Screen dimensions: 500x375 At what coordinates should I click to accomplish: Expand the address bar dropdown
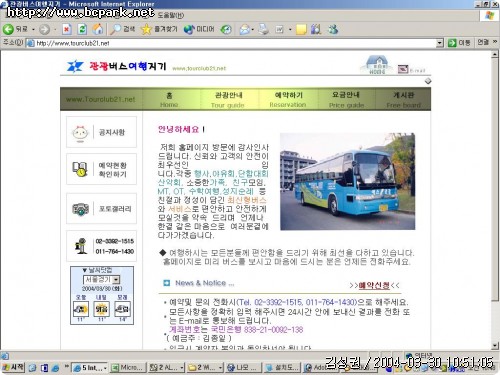[x=440, y=43]
